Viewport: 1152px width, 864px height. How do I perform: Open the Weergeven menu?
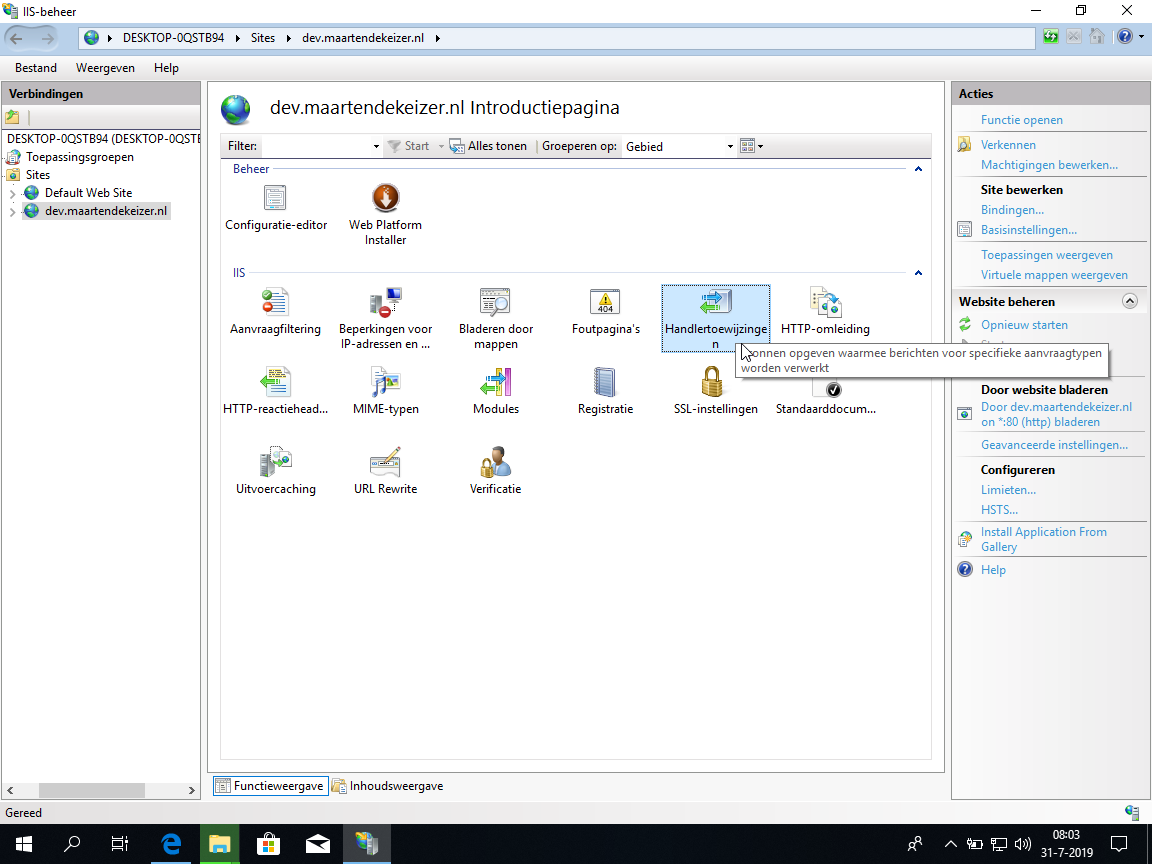click(105, 68)
